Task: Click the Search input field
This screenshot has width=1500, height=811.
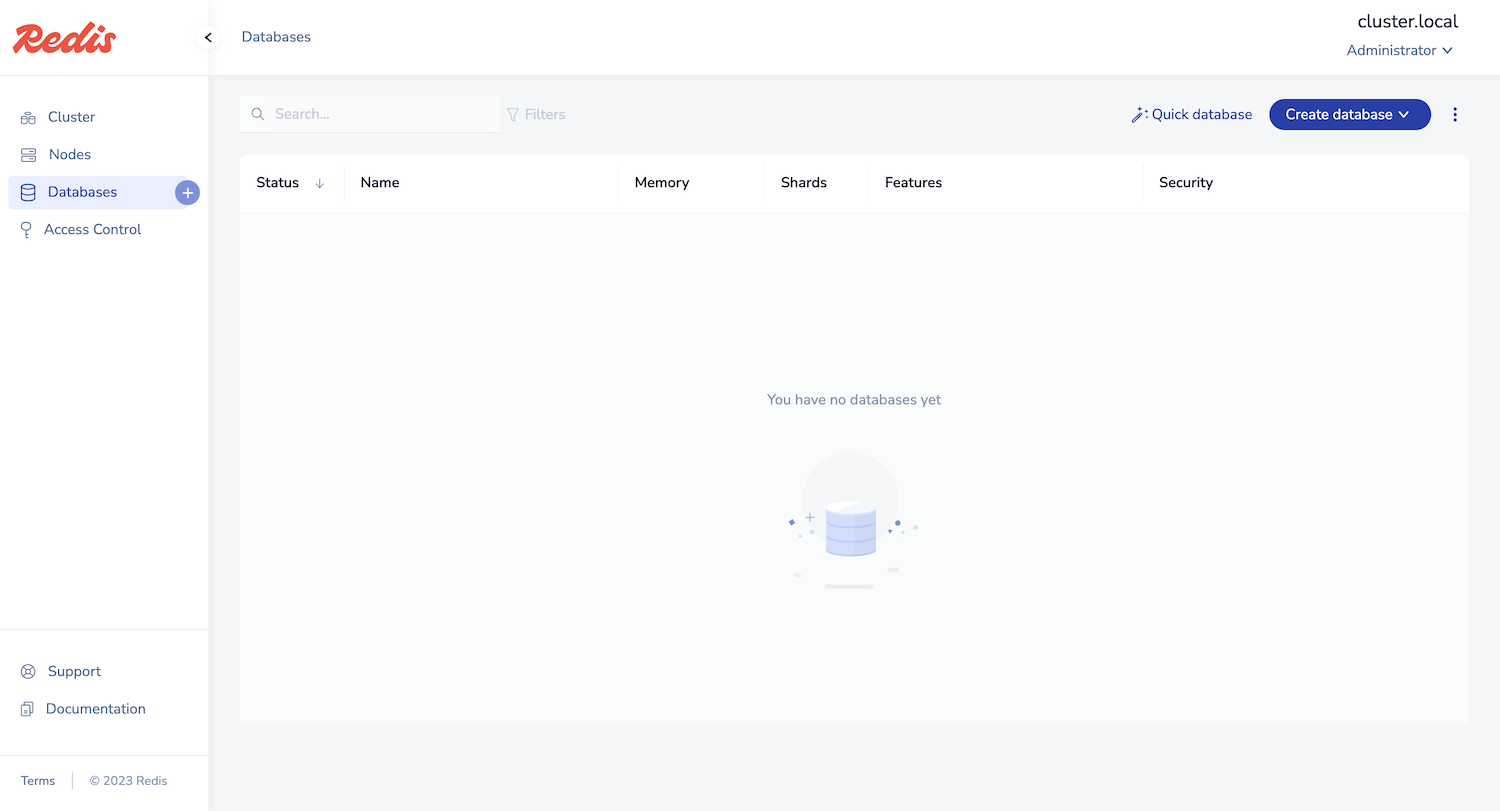Action: pos(380,115)
